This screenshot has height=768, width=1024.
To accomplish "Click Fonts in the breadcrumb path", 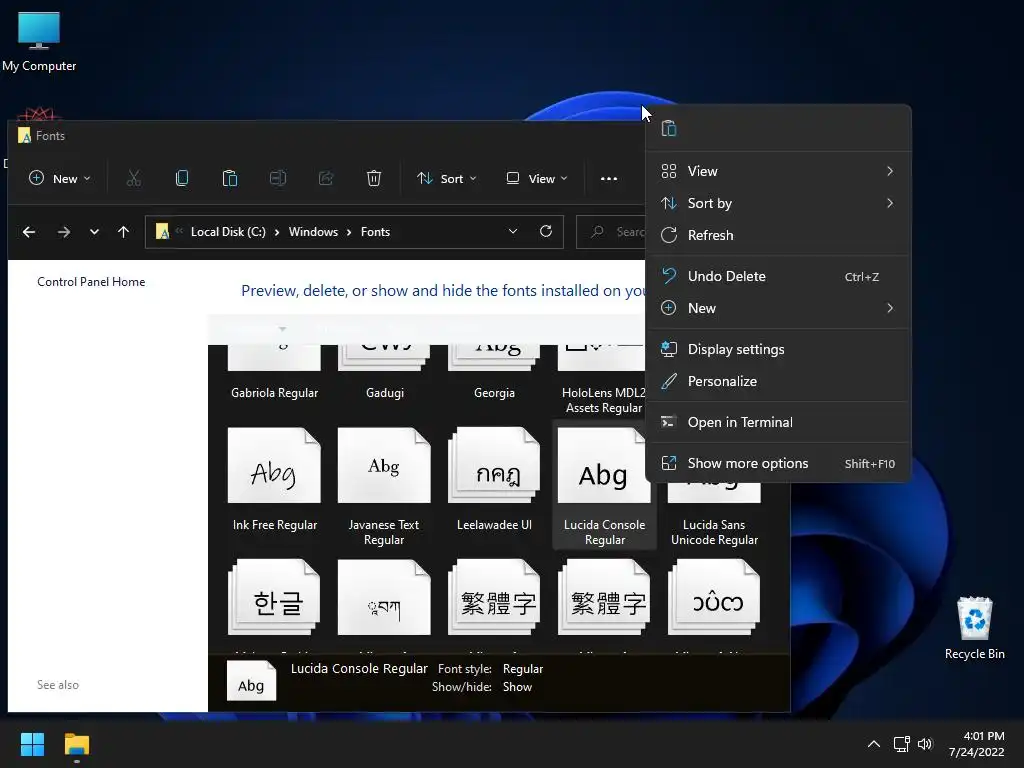I will coord(376,232).
